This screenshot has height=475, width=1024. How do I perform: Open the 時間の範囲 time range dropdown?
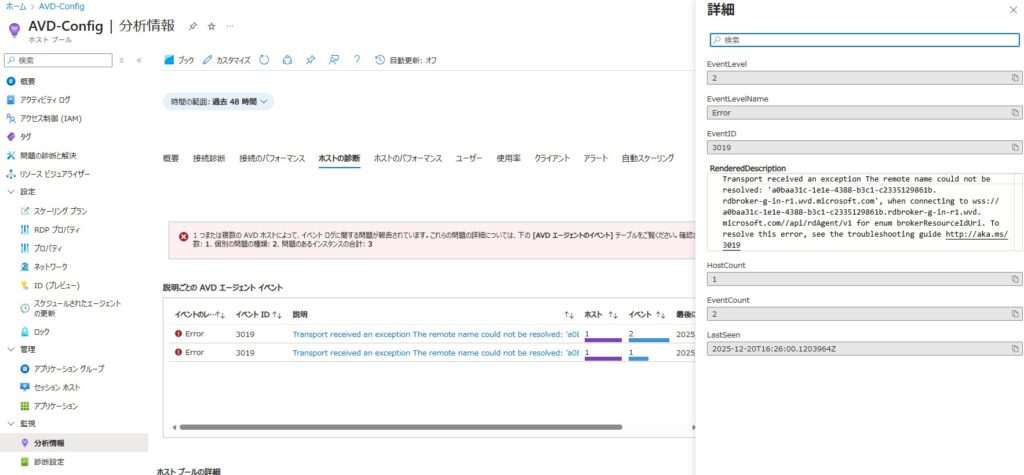[x=218, y=101]
